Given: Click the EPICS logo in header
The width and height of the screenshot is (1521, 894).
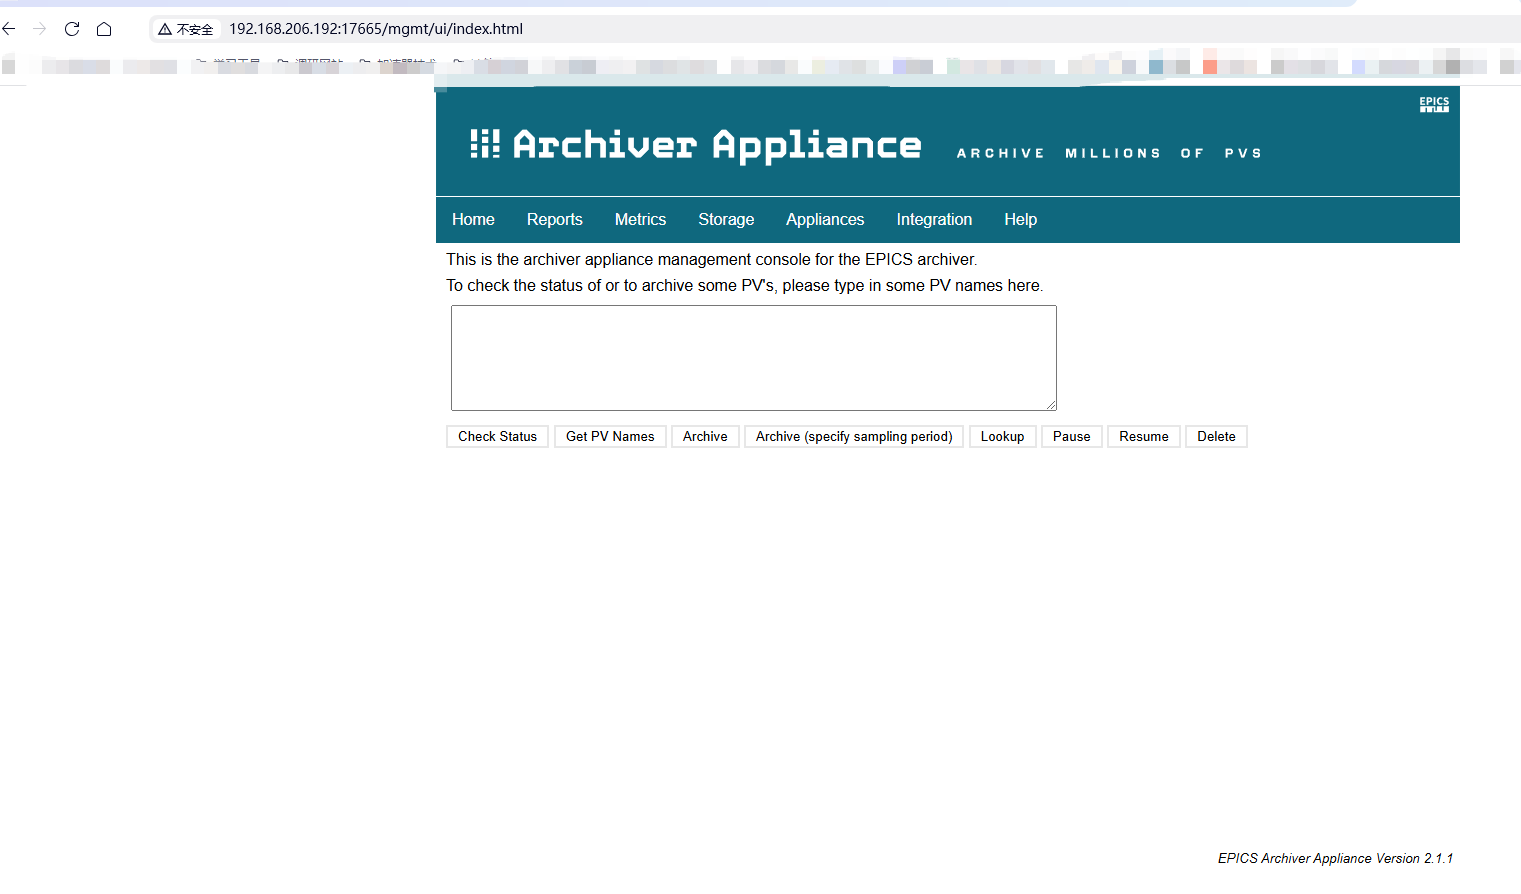Looking at the screenshot, I should pyautogui.click(x=1434, y=104).
